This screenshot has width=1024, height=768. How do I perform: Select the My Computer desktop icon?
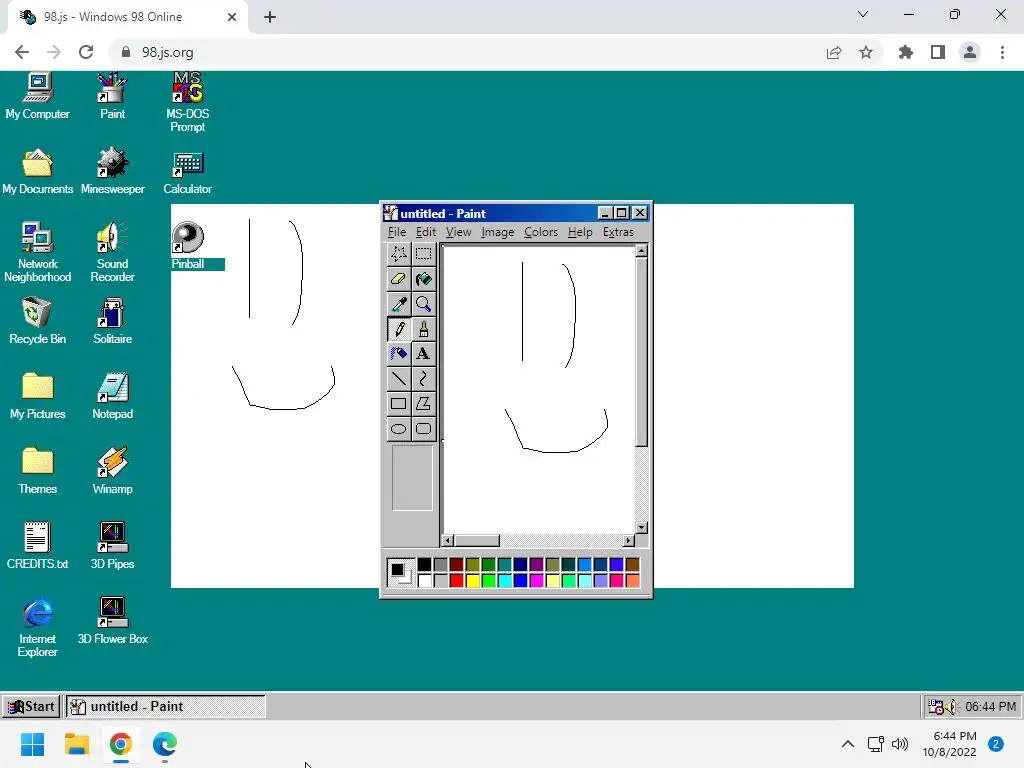tap(37, 97)
